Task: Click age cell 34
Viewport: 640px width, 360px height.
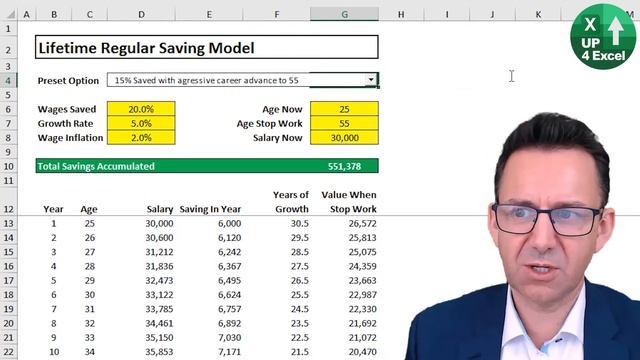Action: click(90, 352)
